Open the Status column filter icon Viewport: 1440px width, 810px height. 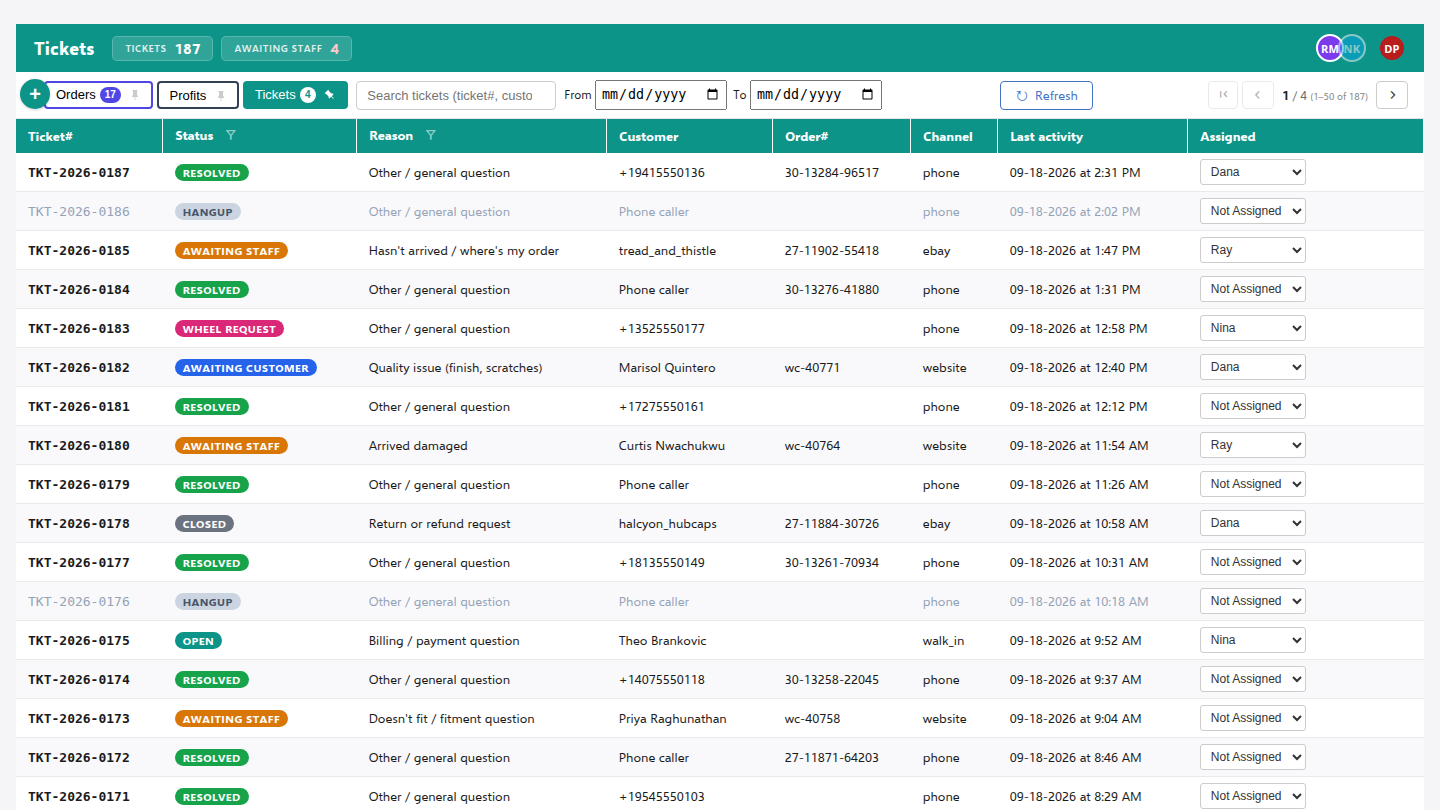point(231,135)
